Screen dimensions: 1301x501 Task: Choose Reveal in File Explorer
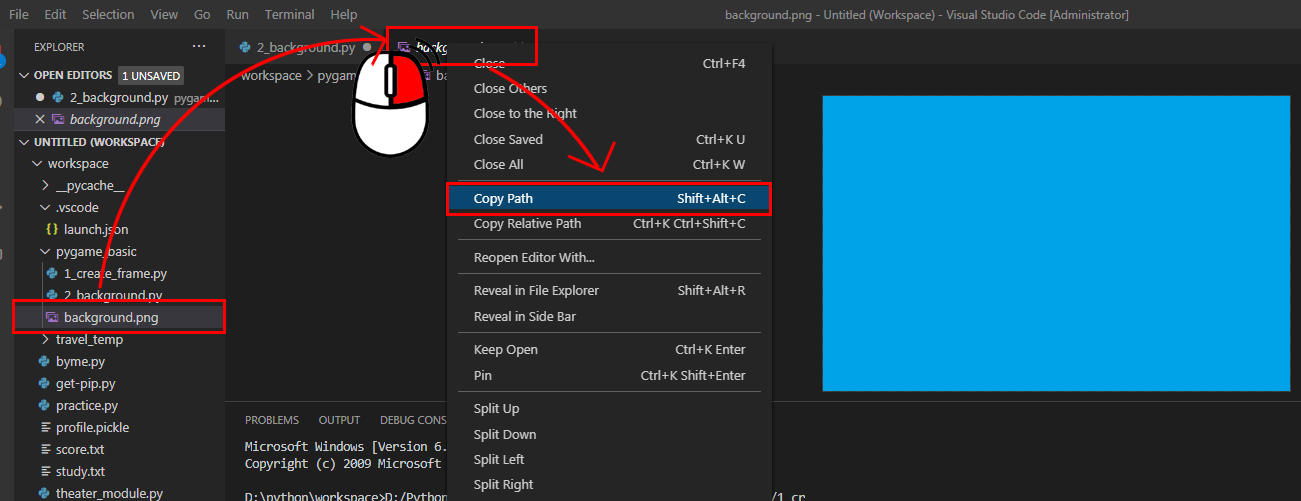coord(609,290)
